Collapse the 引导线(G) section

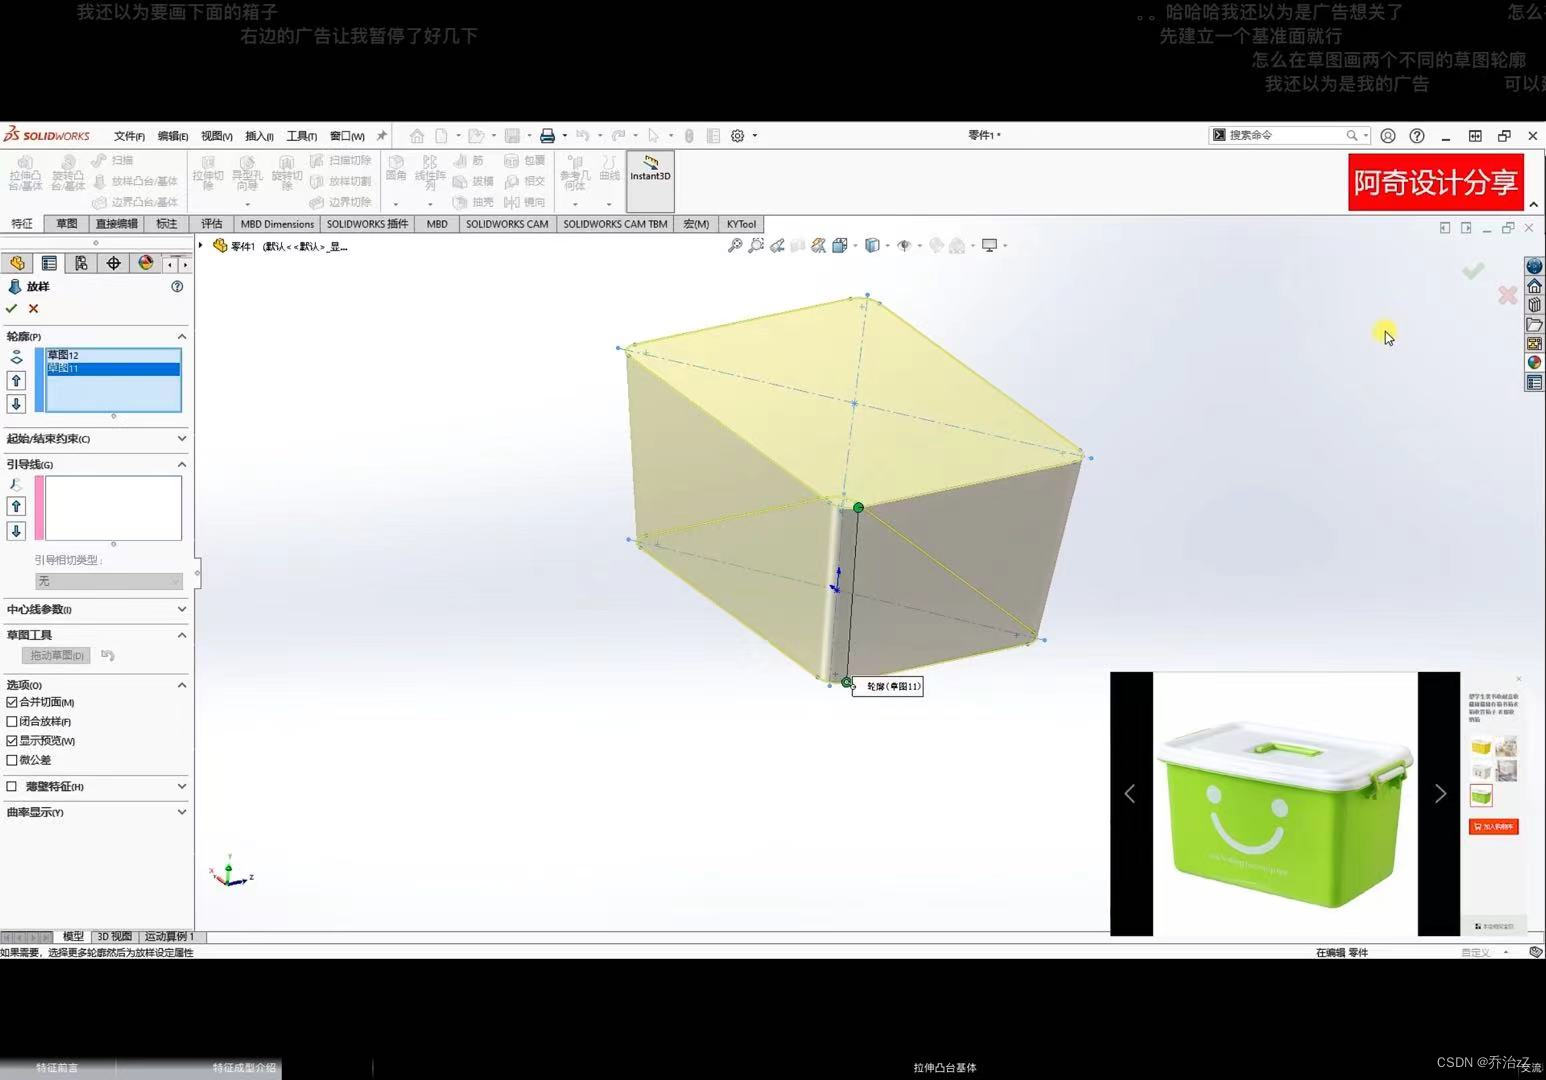click(x=181, y=464)
